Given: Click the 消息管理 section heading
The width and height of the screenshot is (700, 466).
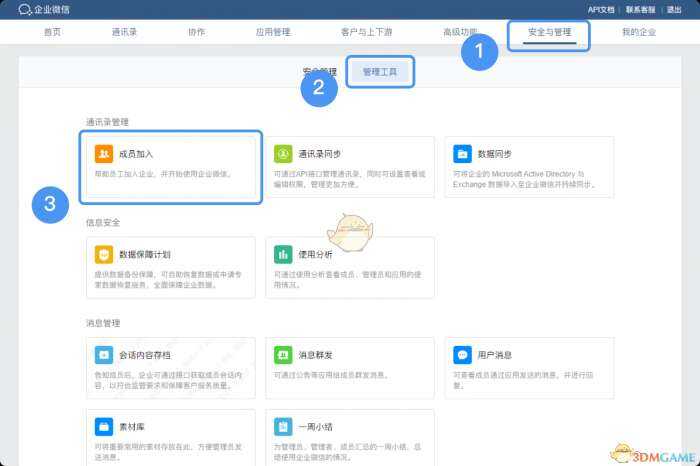Looking at the screenshot, I should tap(103, 323).
